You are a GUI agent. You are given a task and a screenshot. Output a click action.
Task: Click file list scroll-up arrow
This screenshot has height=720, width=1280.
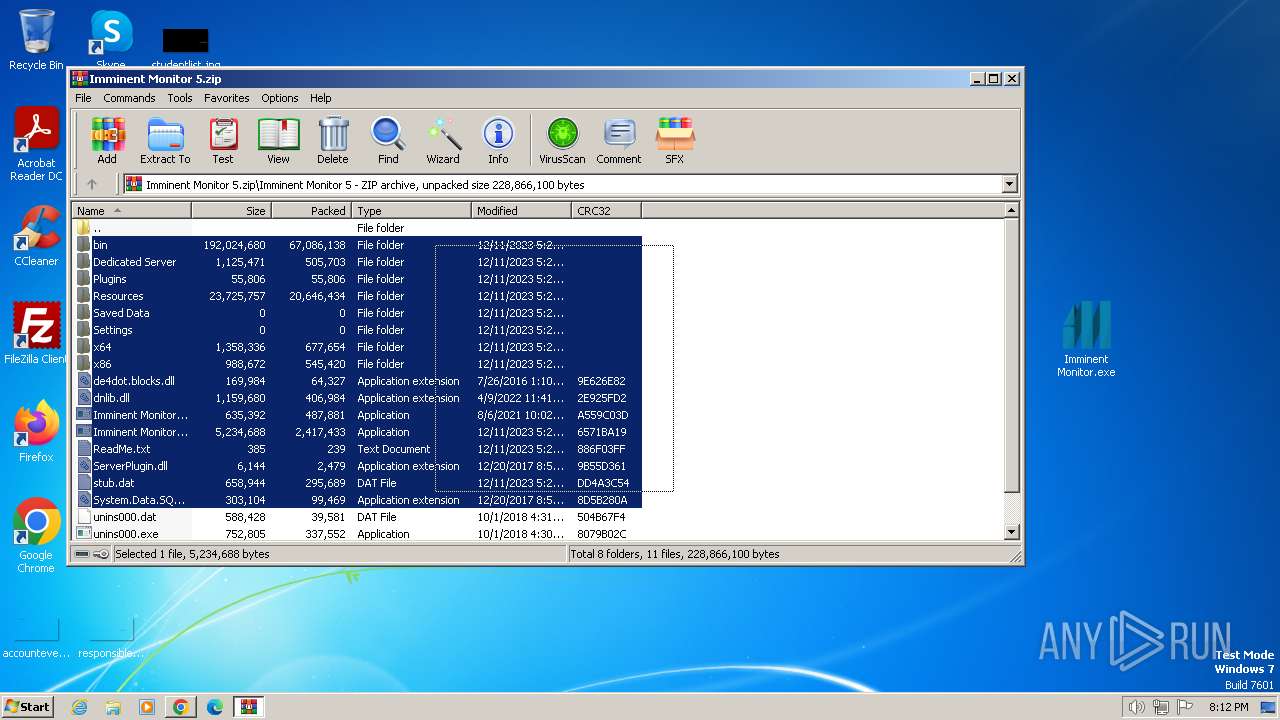(x=1011, y=210)
